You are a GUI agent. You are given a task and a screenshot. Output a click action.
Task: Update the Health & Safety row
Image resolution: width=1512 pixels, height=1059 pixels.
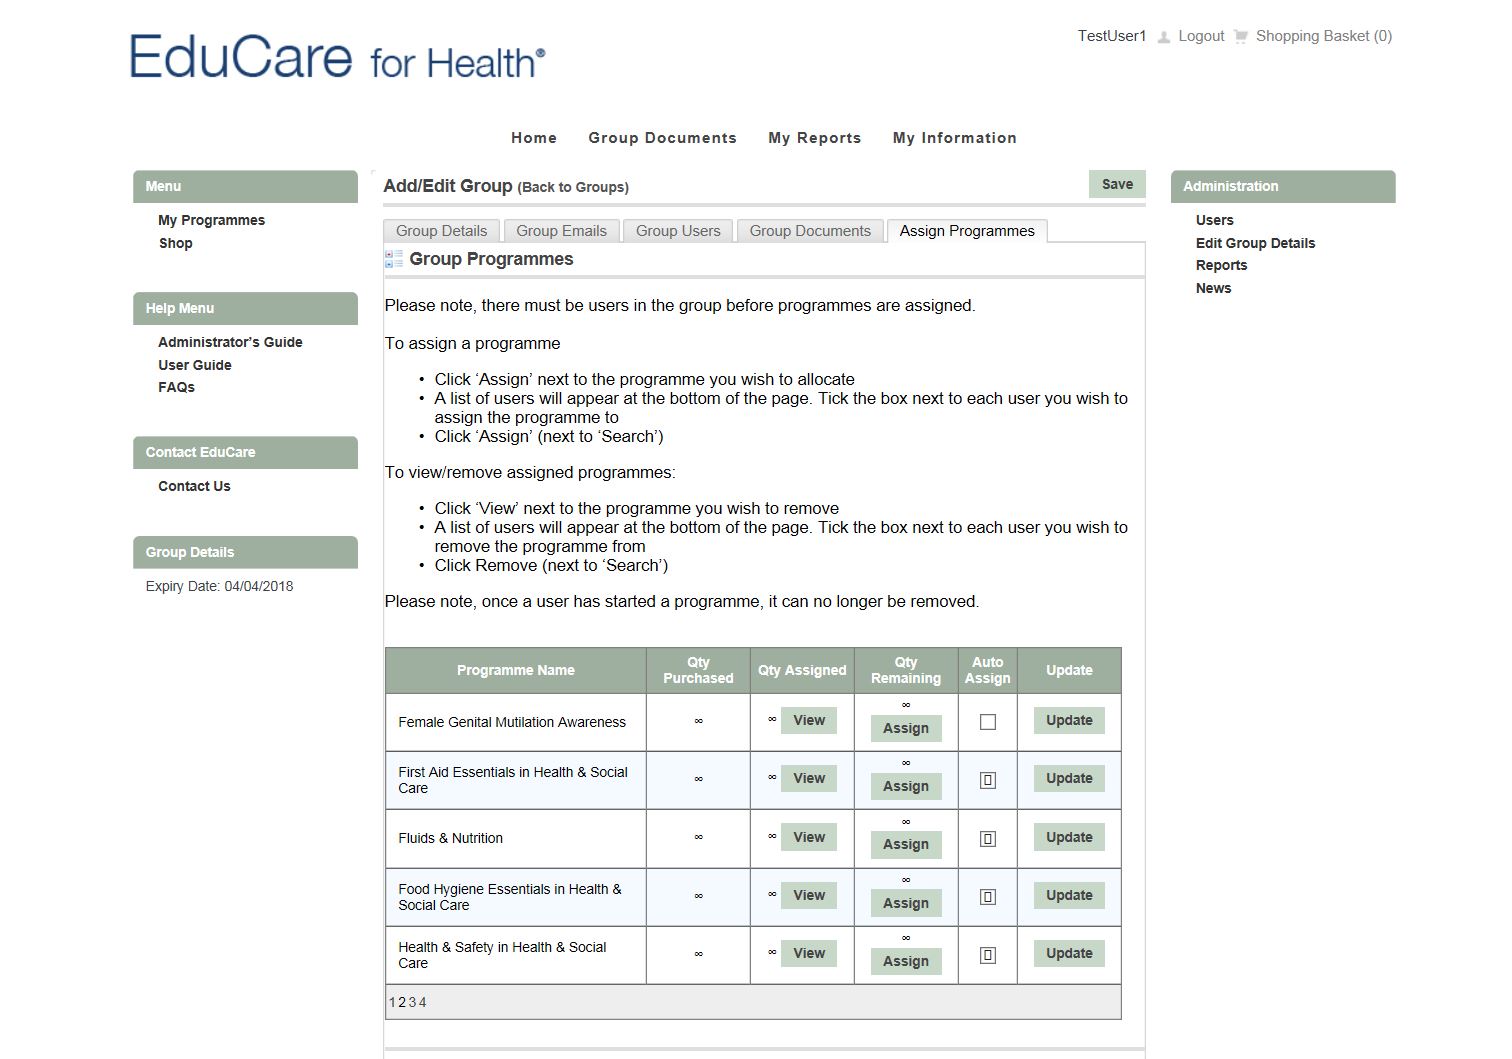[1069, 953]
